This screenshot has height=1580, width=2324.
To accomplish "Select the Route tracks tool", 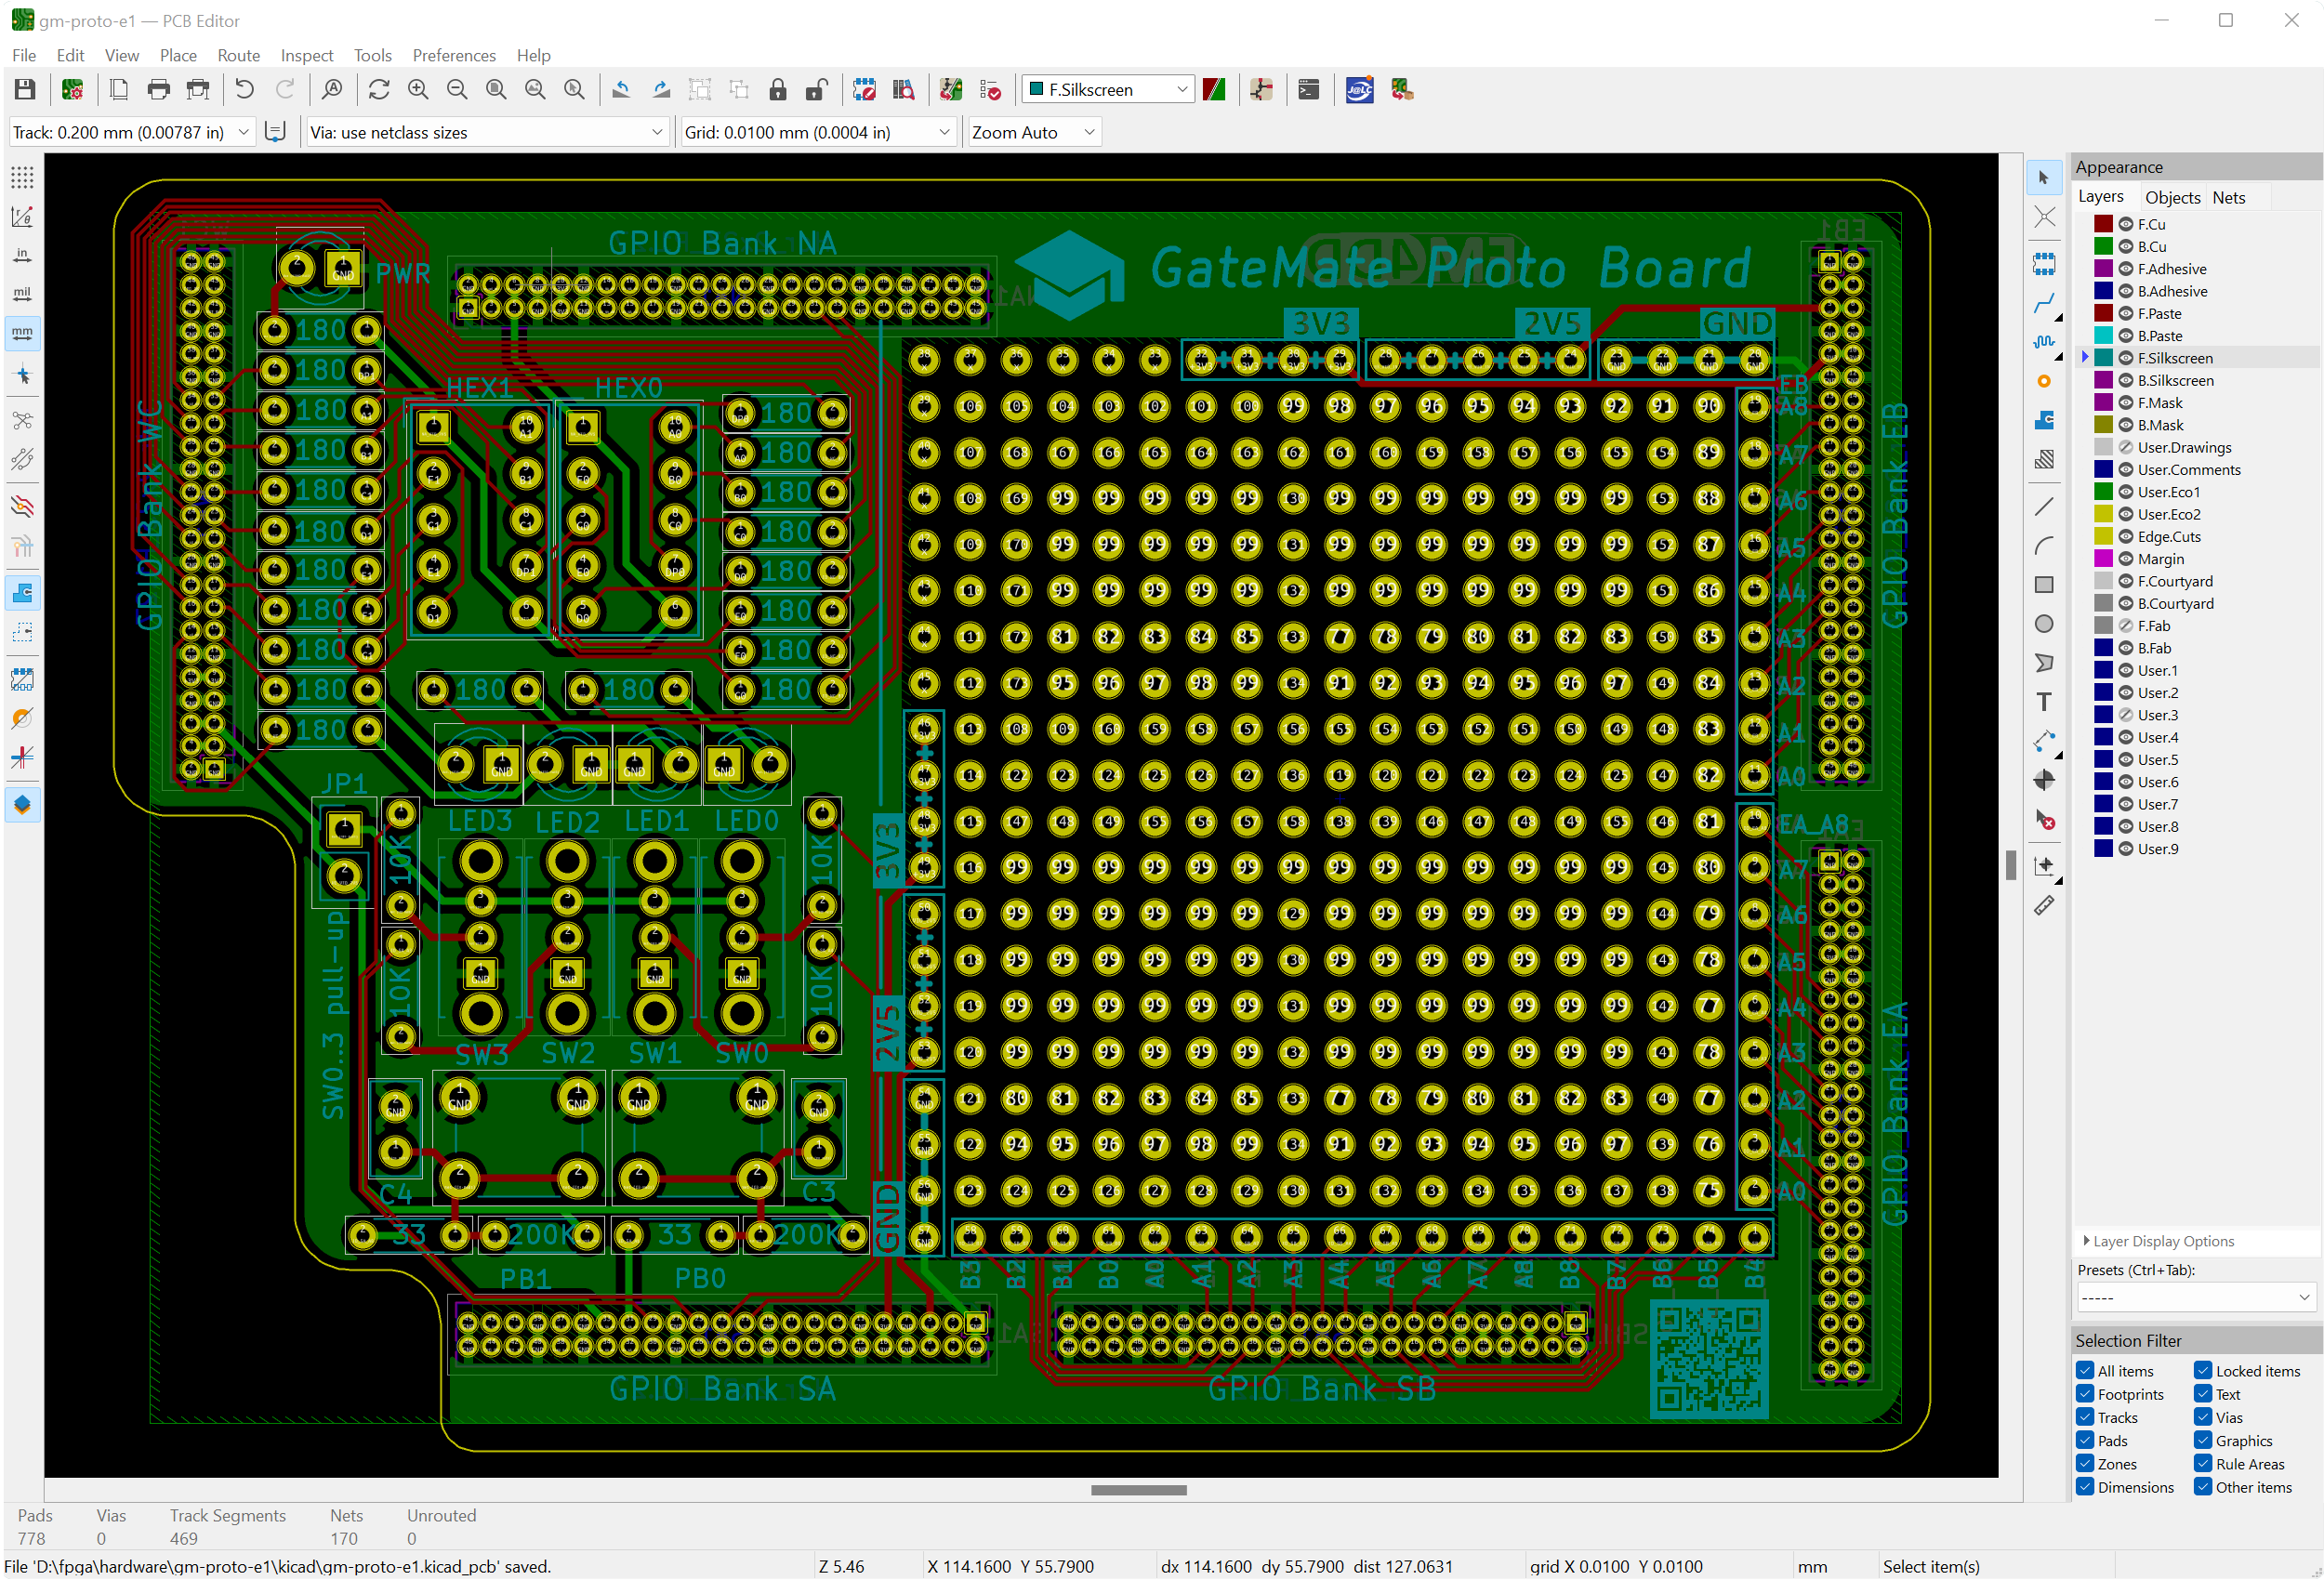I will 2044,304.
